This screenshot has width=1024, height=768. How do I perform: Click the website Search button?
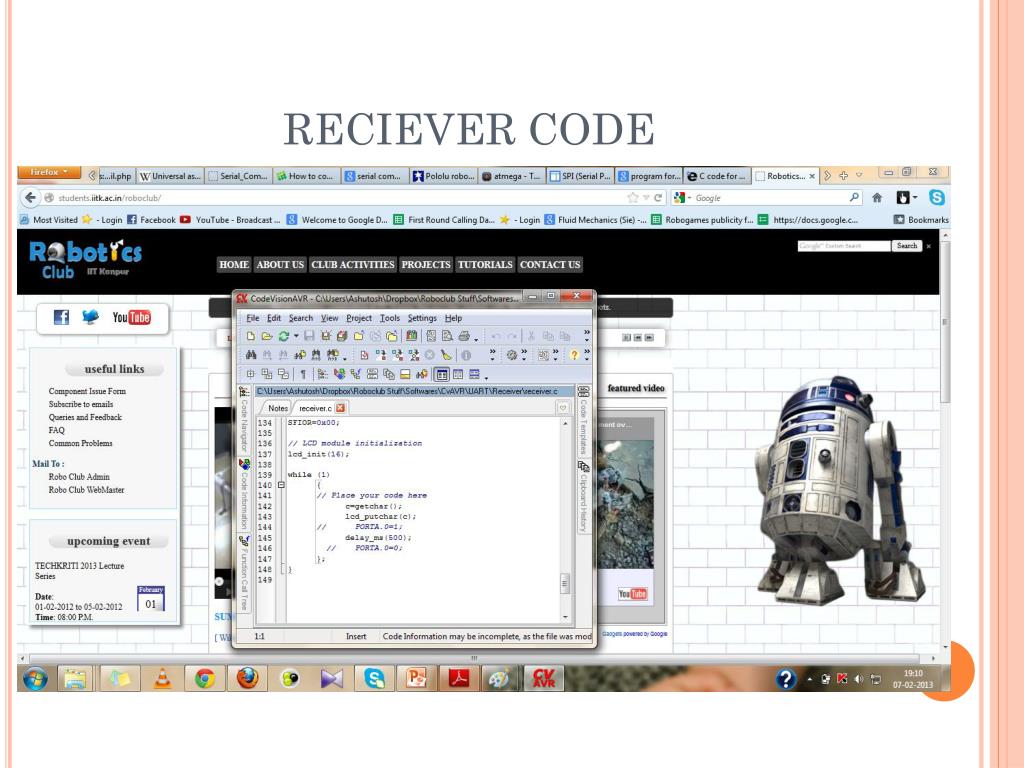(906, 246)
